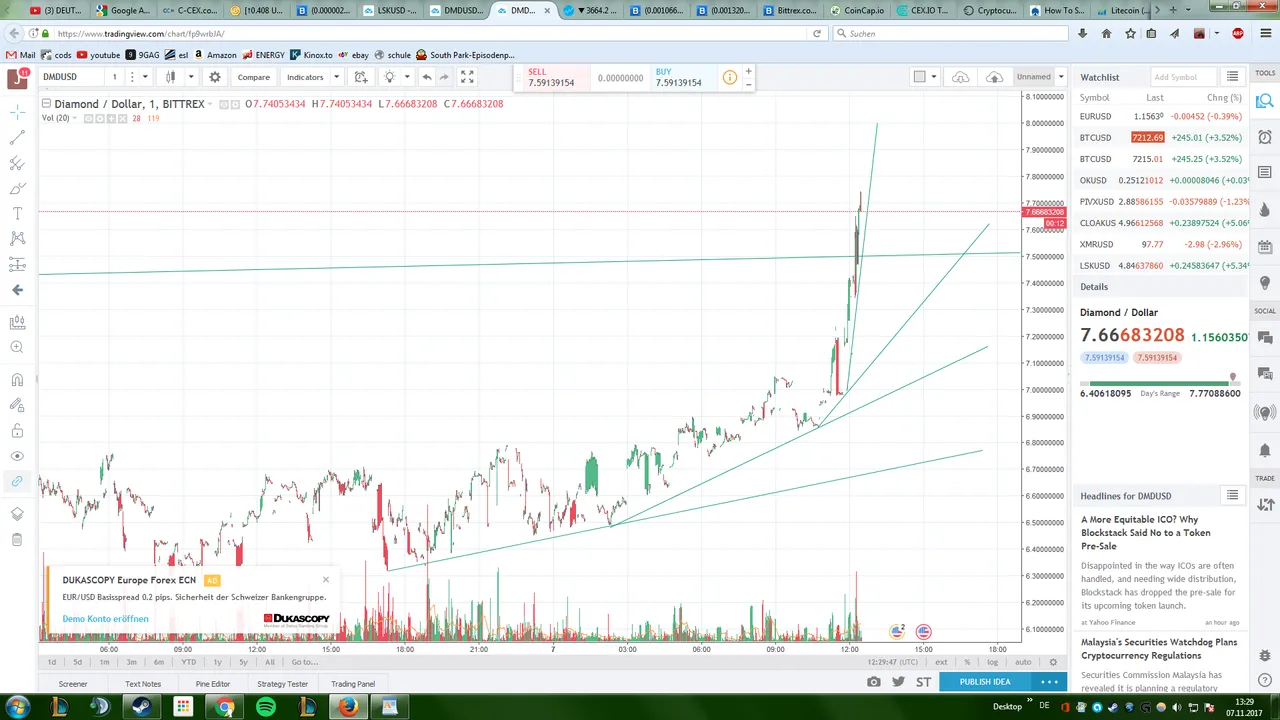
Task: Expand the Vol (20) indicator dropdown
Action: [76, 118]
